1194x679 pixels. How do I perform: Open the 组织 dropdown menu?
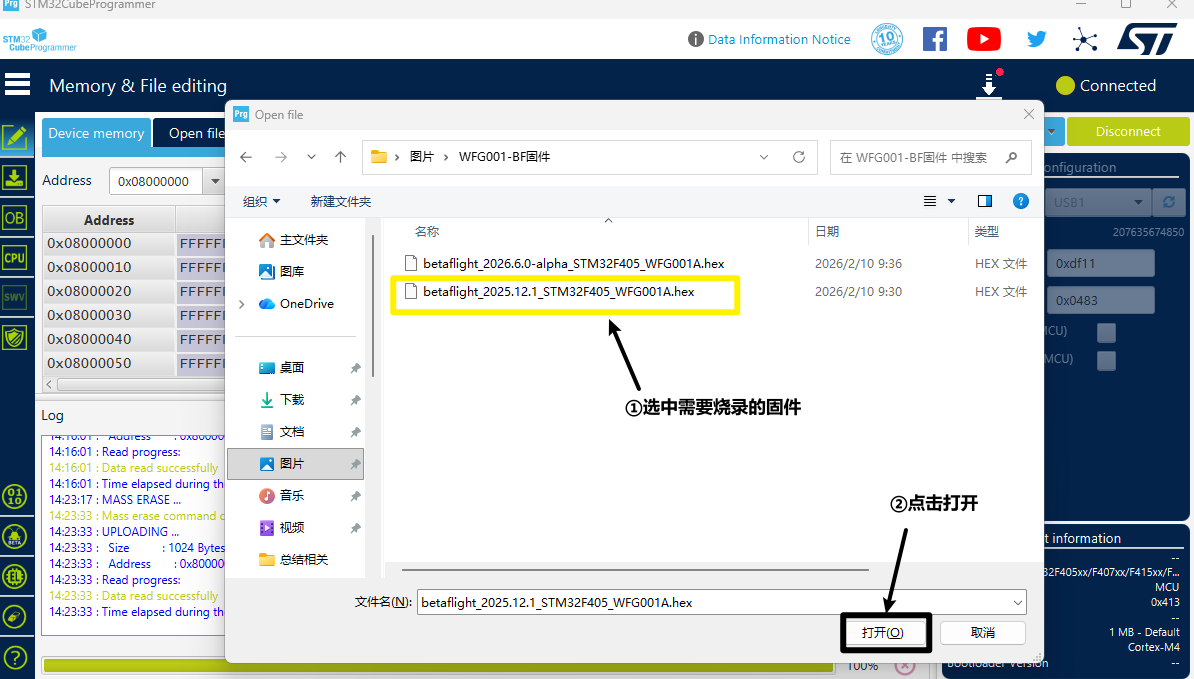[x=262, y=202]
